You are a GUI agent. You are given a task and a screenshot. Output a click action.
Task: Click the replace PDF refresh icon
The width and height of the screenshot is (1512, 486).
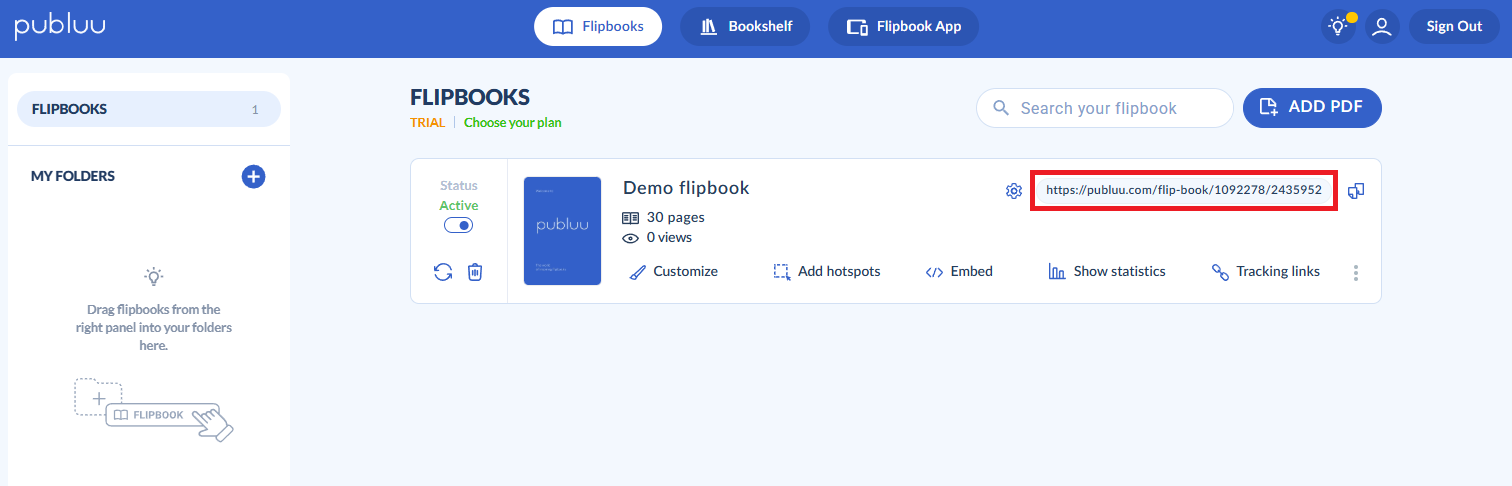[x=443, y=272]
